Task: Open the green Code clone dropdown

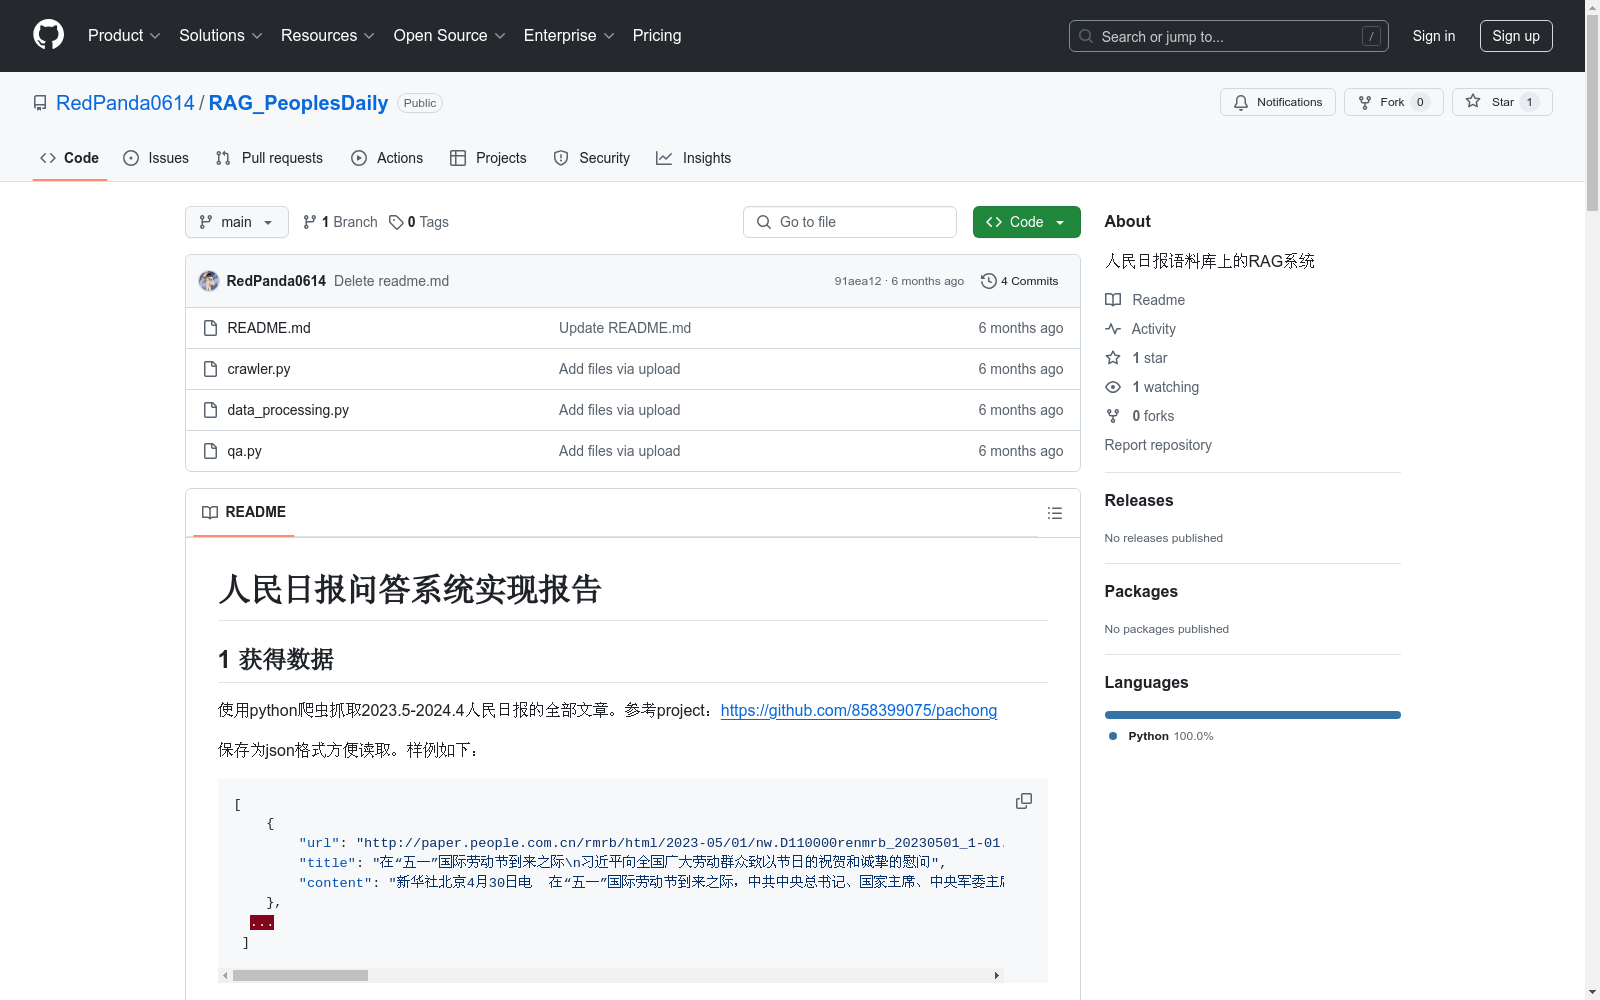Action: coord(1027,222)
